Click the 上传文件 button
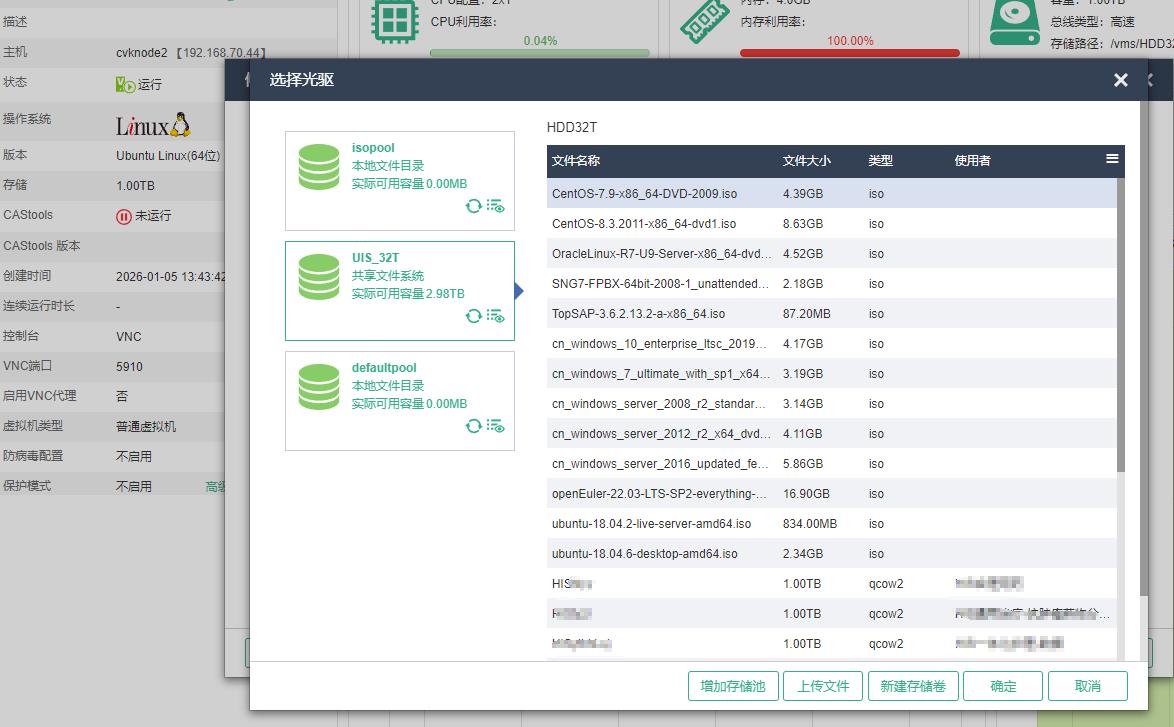 [823, 686]
